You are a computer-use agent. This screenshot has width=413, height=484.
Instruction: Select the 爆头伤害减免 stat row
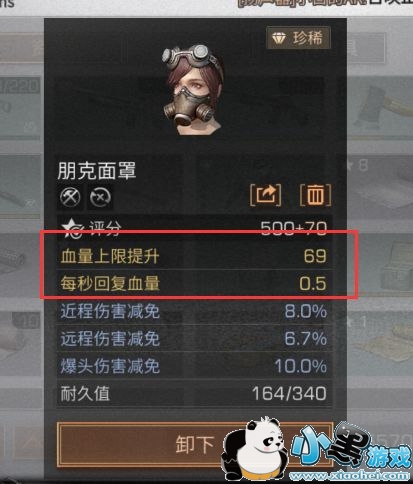coord(194,366)
